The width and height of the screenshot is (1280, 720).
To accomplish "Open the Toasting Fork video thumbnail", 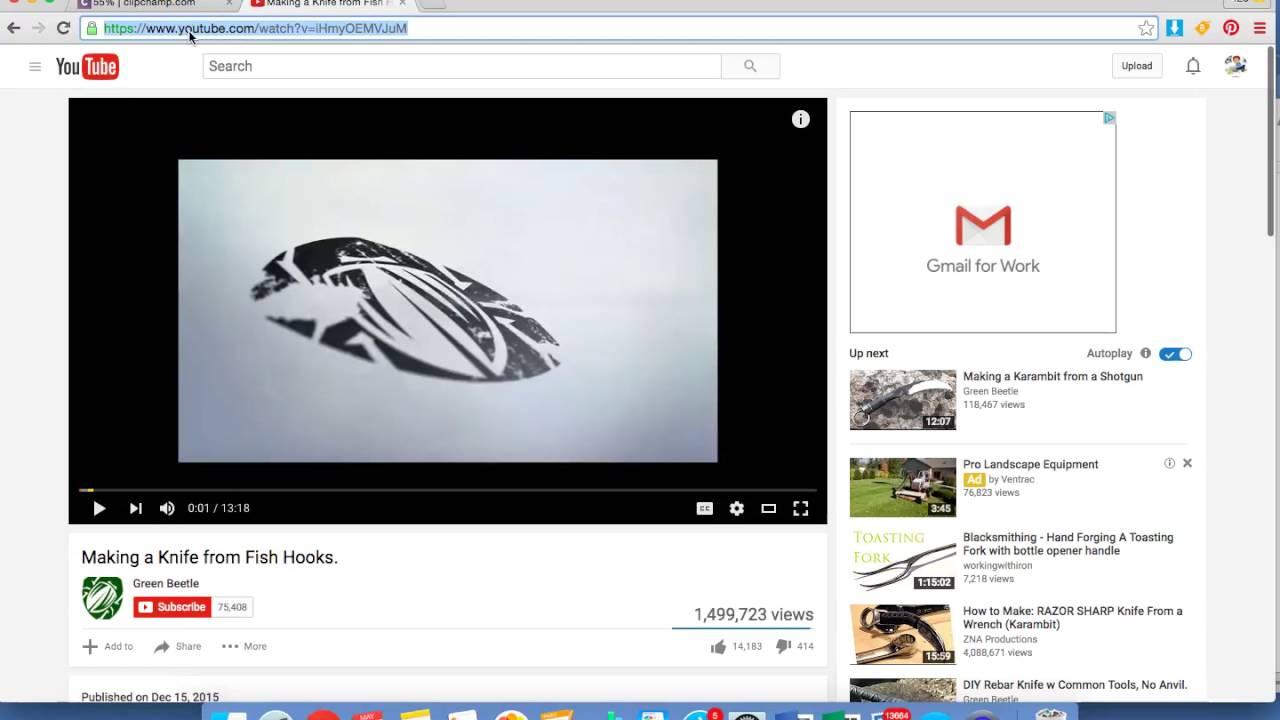I will 903,560.
